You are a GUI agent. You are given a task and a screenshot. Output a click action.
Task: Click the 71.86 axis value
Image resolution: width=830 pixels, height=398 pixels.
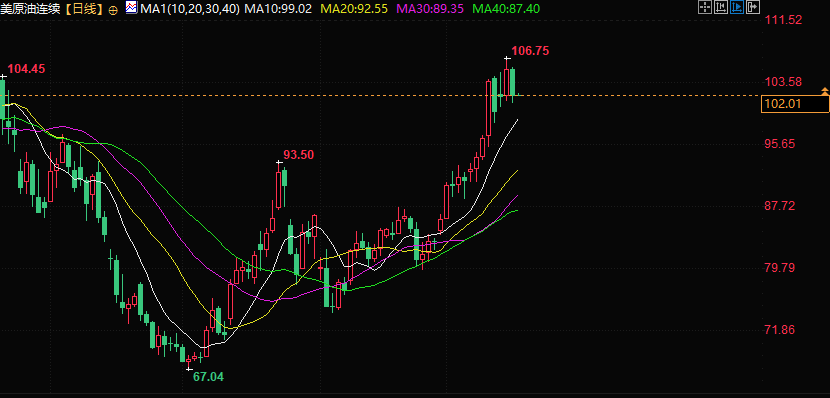pos(780,330)
